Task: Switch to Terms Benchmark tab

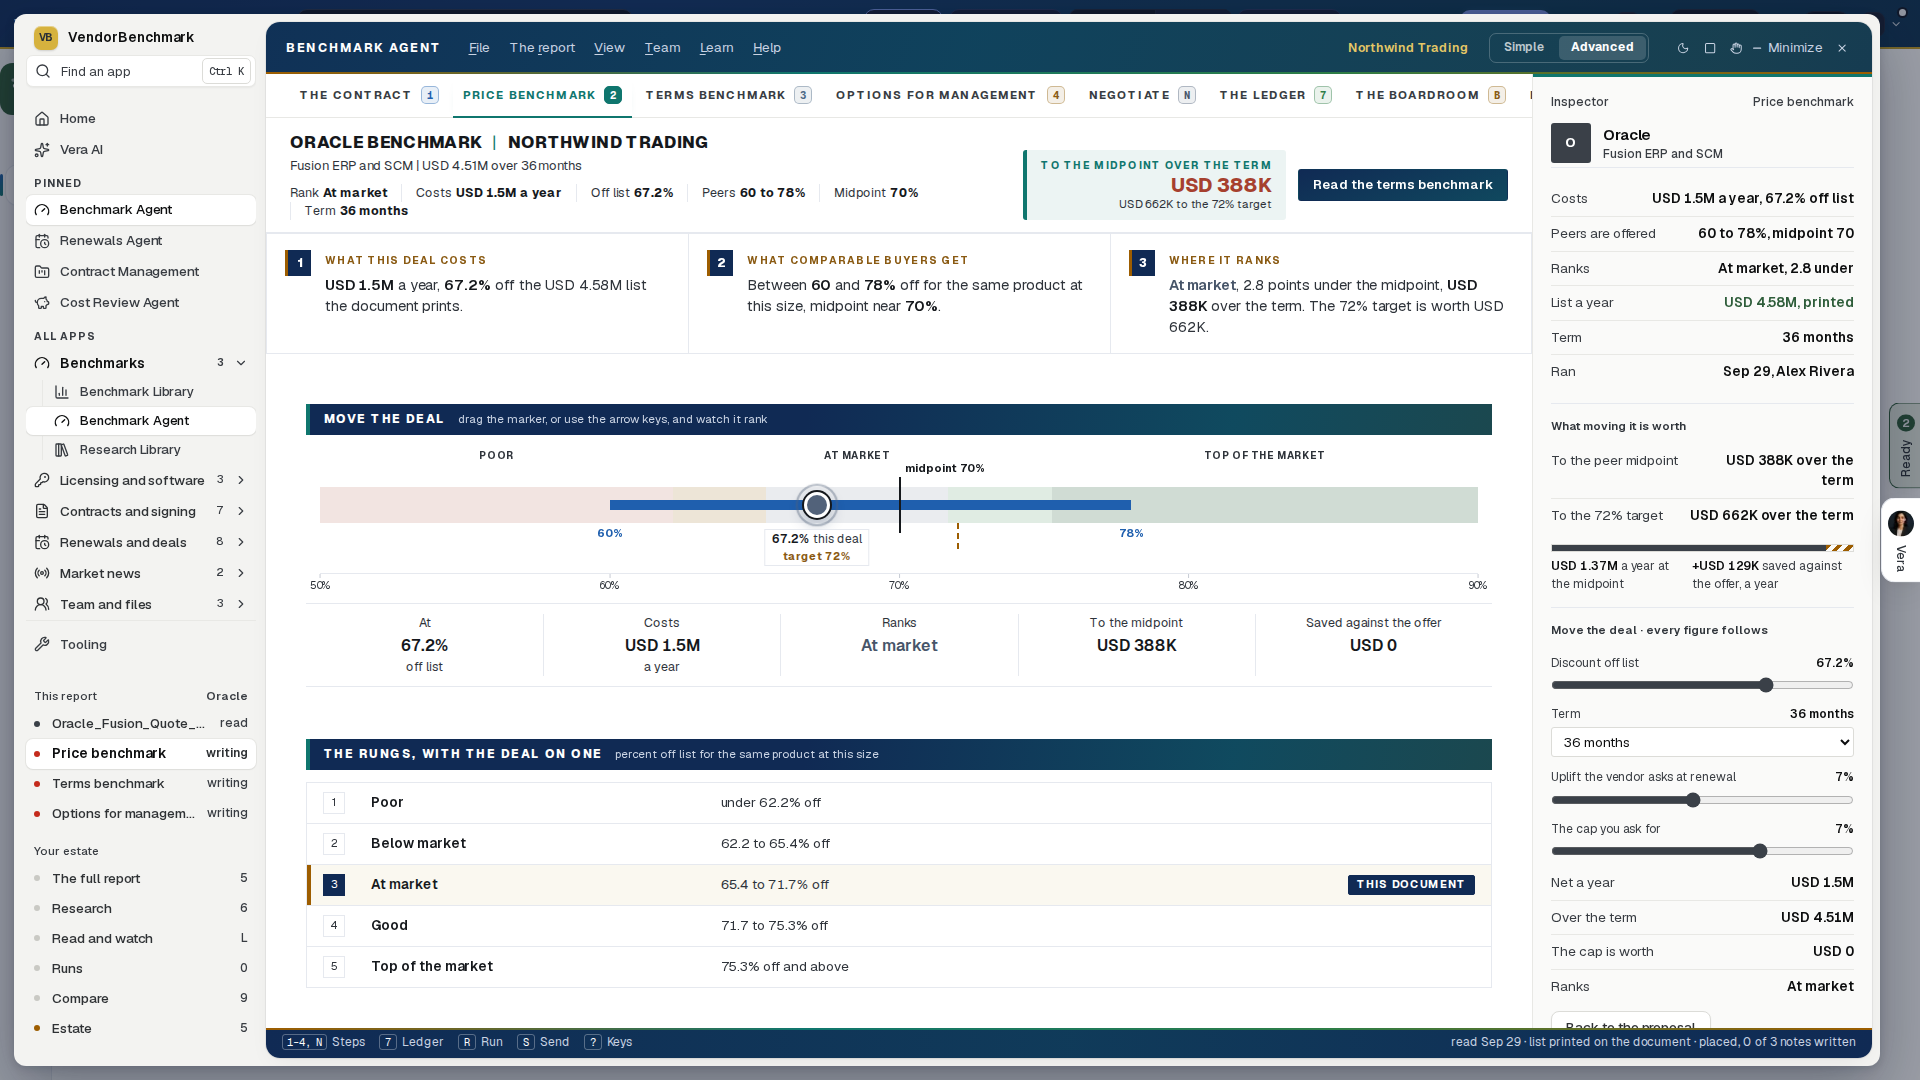Action: [728, 95]
